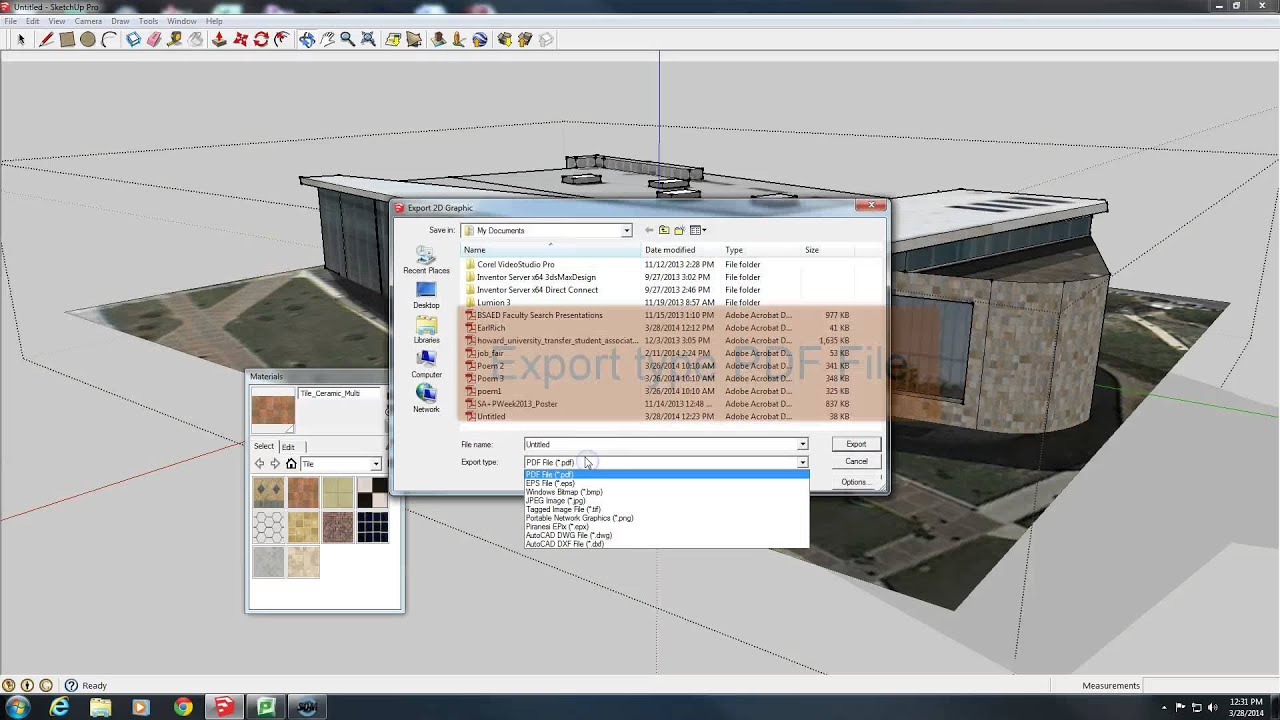Click the Materials forward arrow
This screenshot has width=1280, height=720.
pyautogui.click(x=275, y=464)
